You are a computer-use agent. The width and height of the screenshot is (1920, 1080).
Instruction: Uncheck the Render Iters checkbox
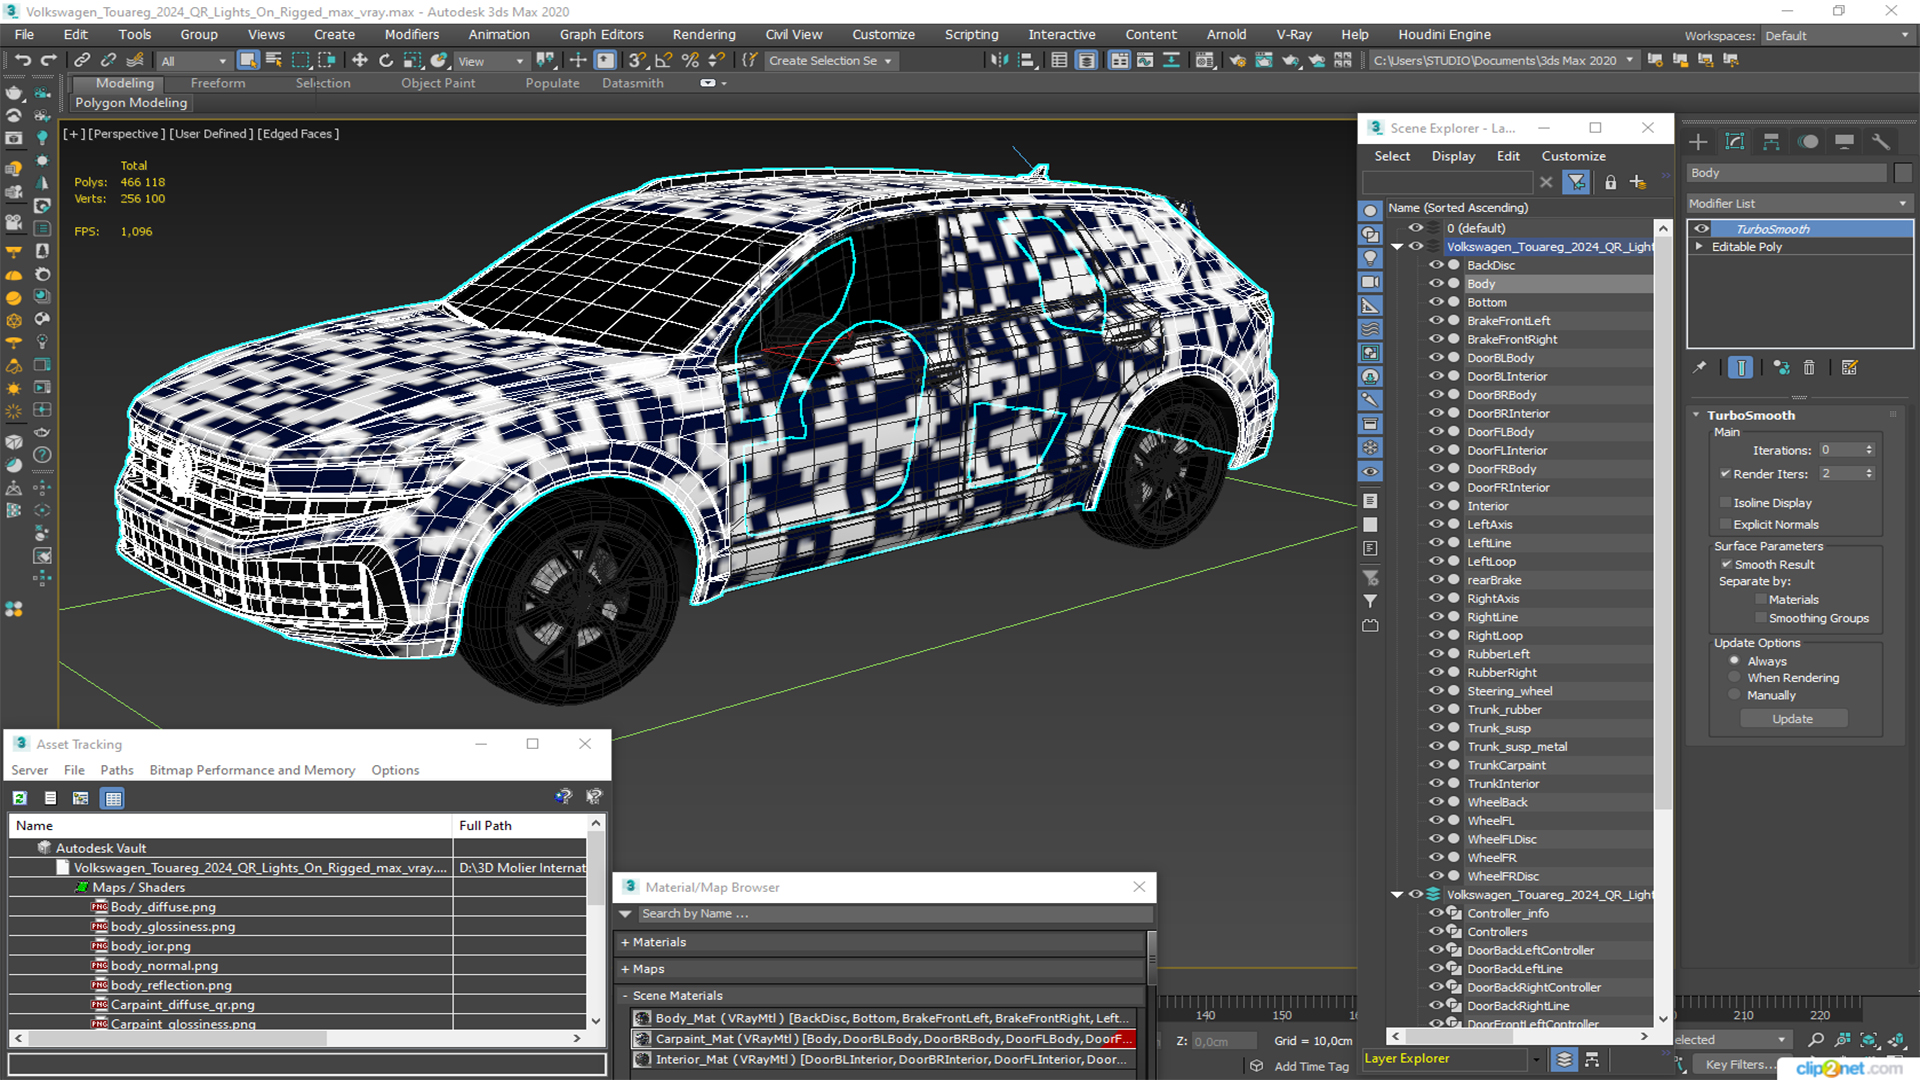1726,474
